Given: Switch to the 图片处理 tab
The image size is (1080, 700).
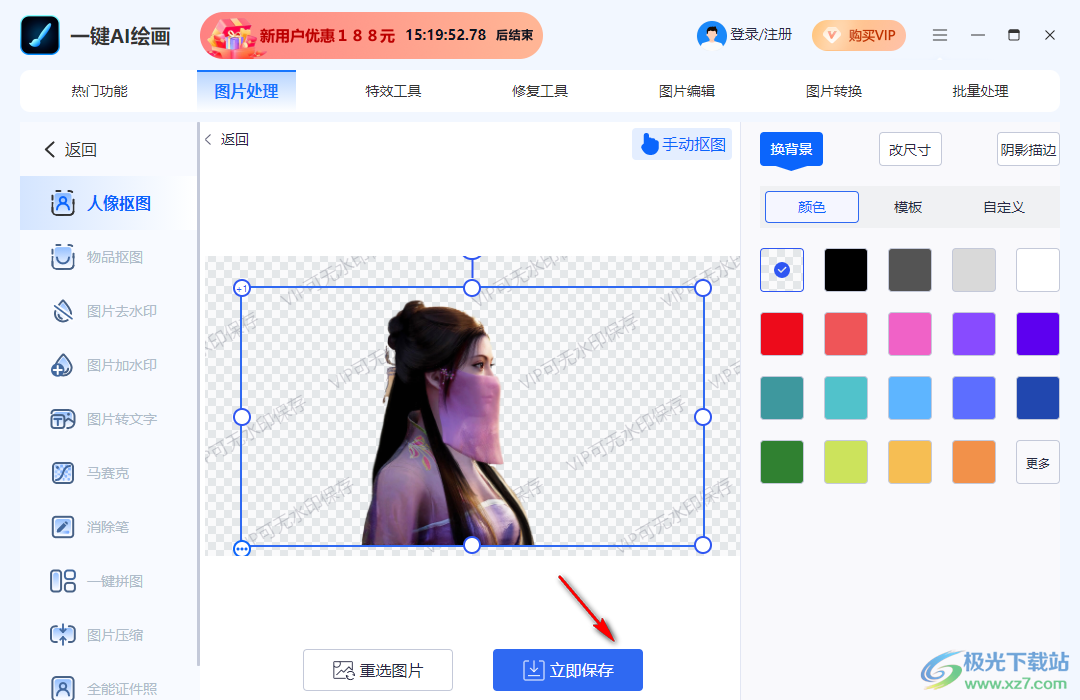Looking at the screenshot, I should point(247,91).
